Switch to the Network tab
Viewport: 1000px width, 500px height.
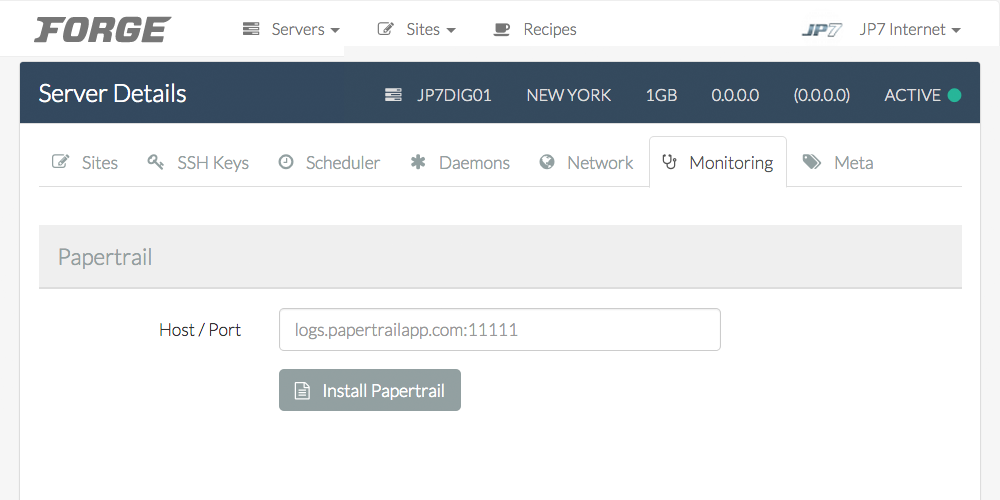pyautogui.click(x=586, y=163)
